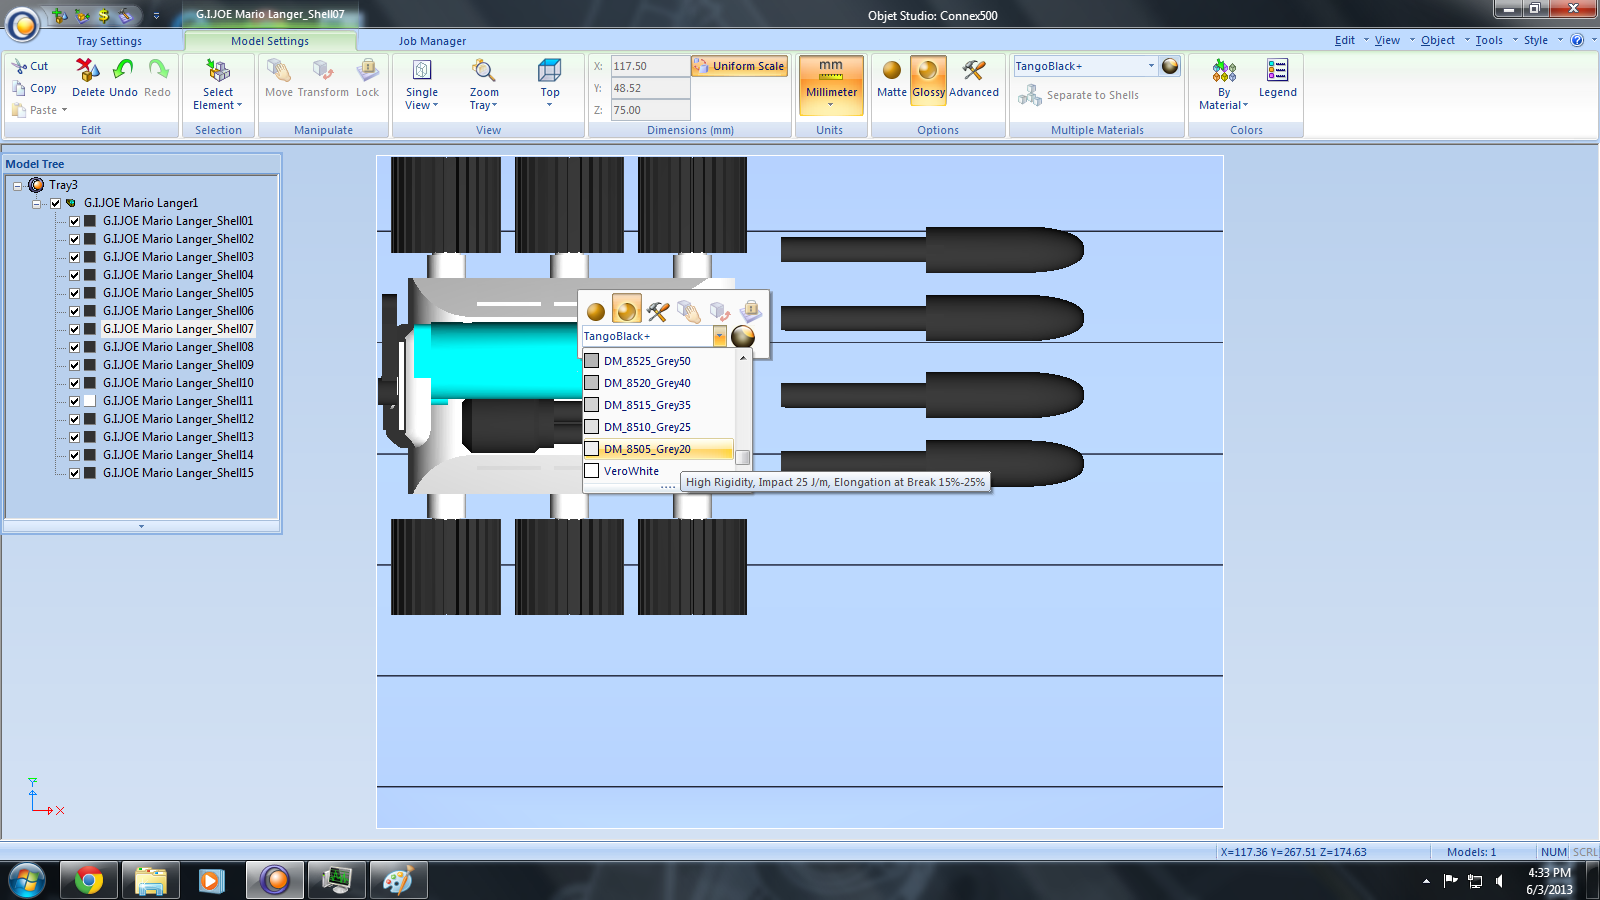
Task: Click the lock icon in floating toolbar
Action: (751, 311)
